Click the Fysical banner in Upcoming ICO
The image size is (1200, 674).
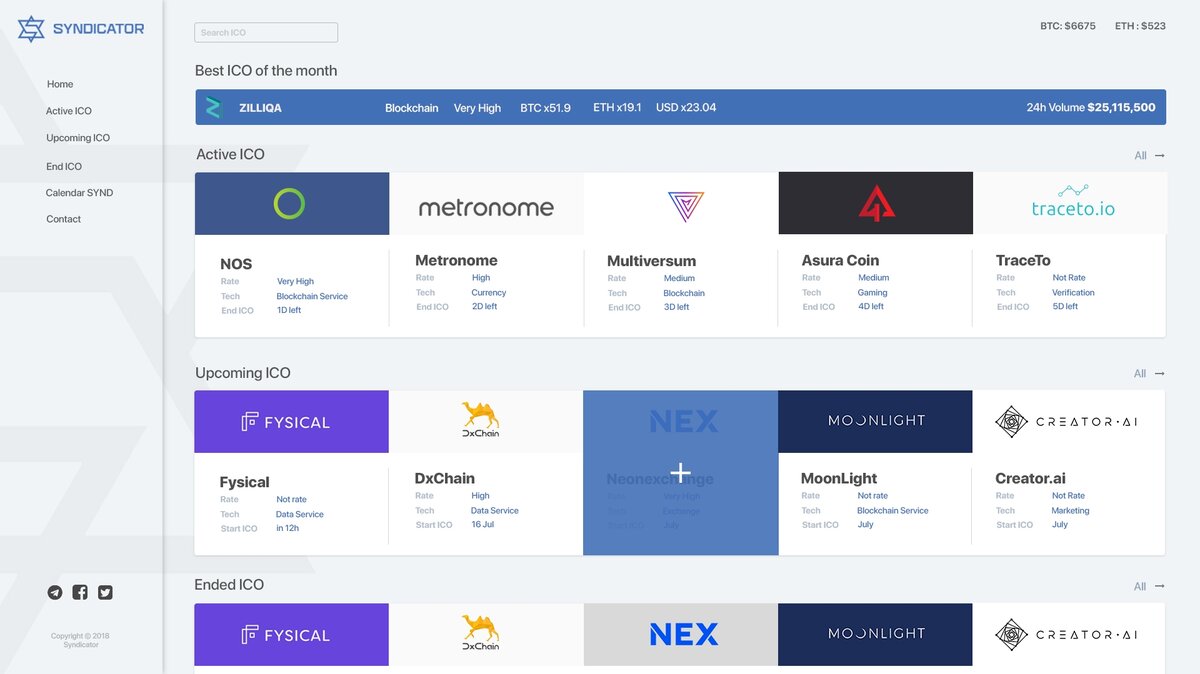click(x=292, y=422)
